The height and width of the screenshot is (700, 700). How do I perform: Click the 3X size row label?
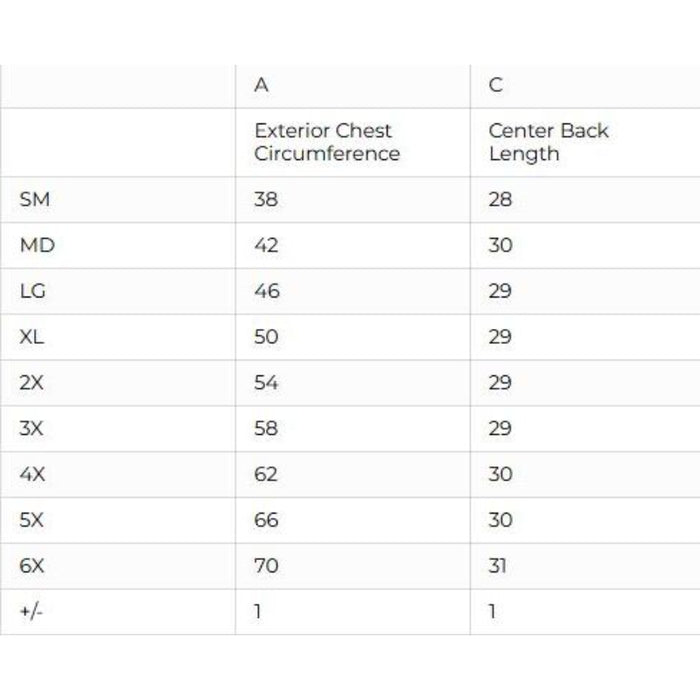(x=32, y=428)
